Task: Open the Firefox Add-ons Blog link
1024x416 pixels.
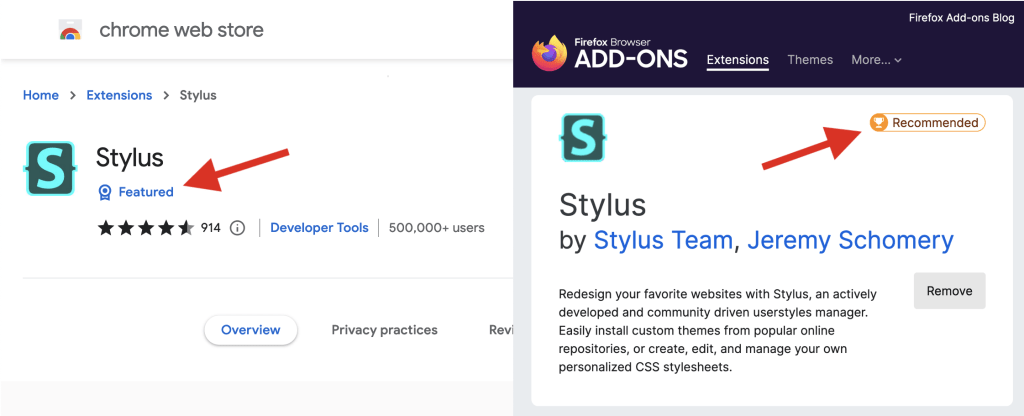Action: (961, 18)
